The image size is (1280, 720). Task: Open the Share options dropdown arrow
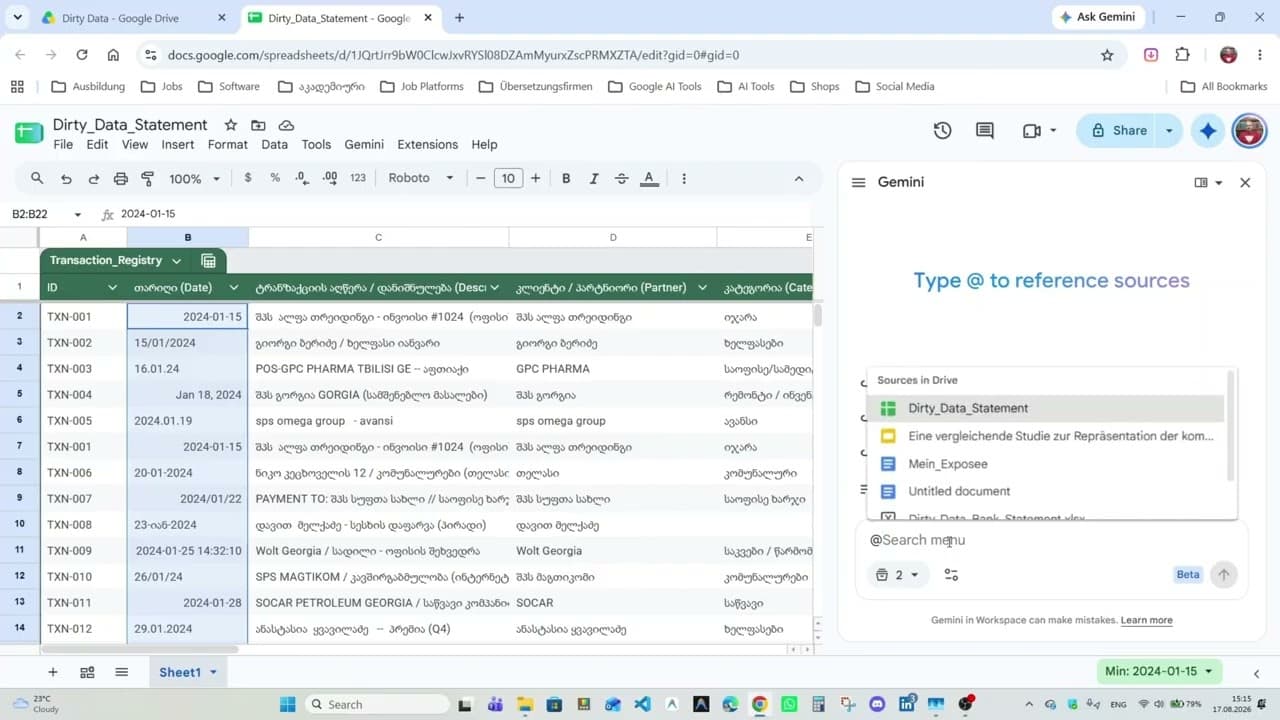pos(1169,130)
